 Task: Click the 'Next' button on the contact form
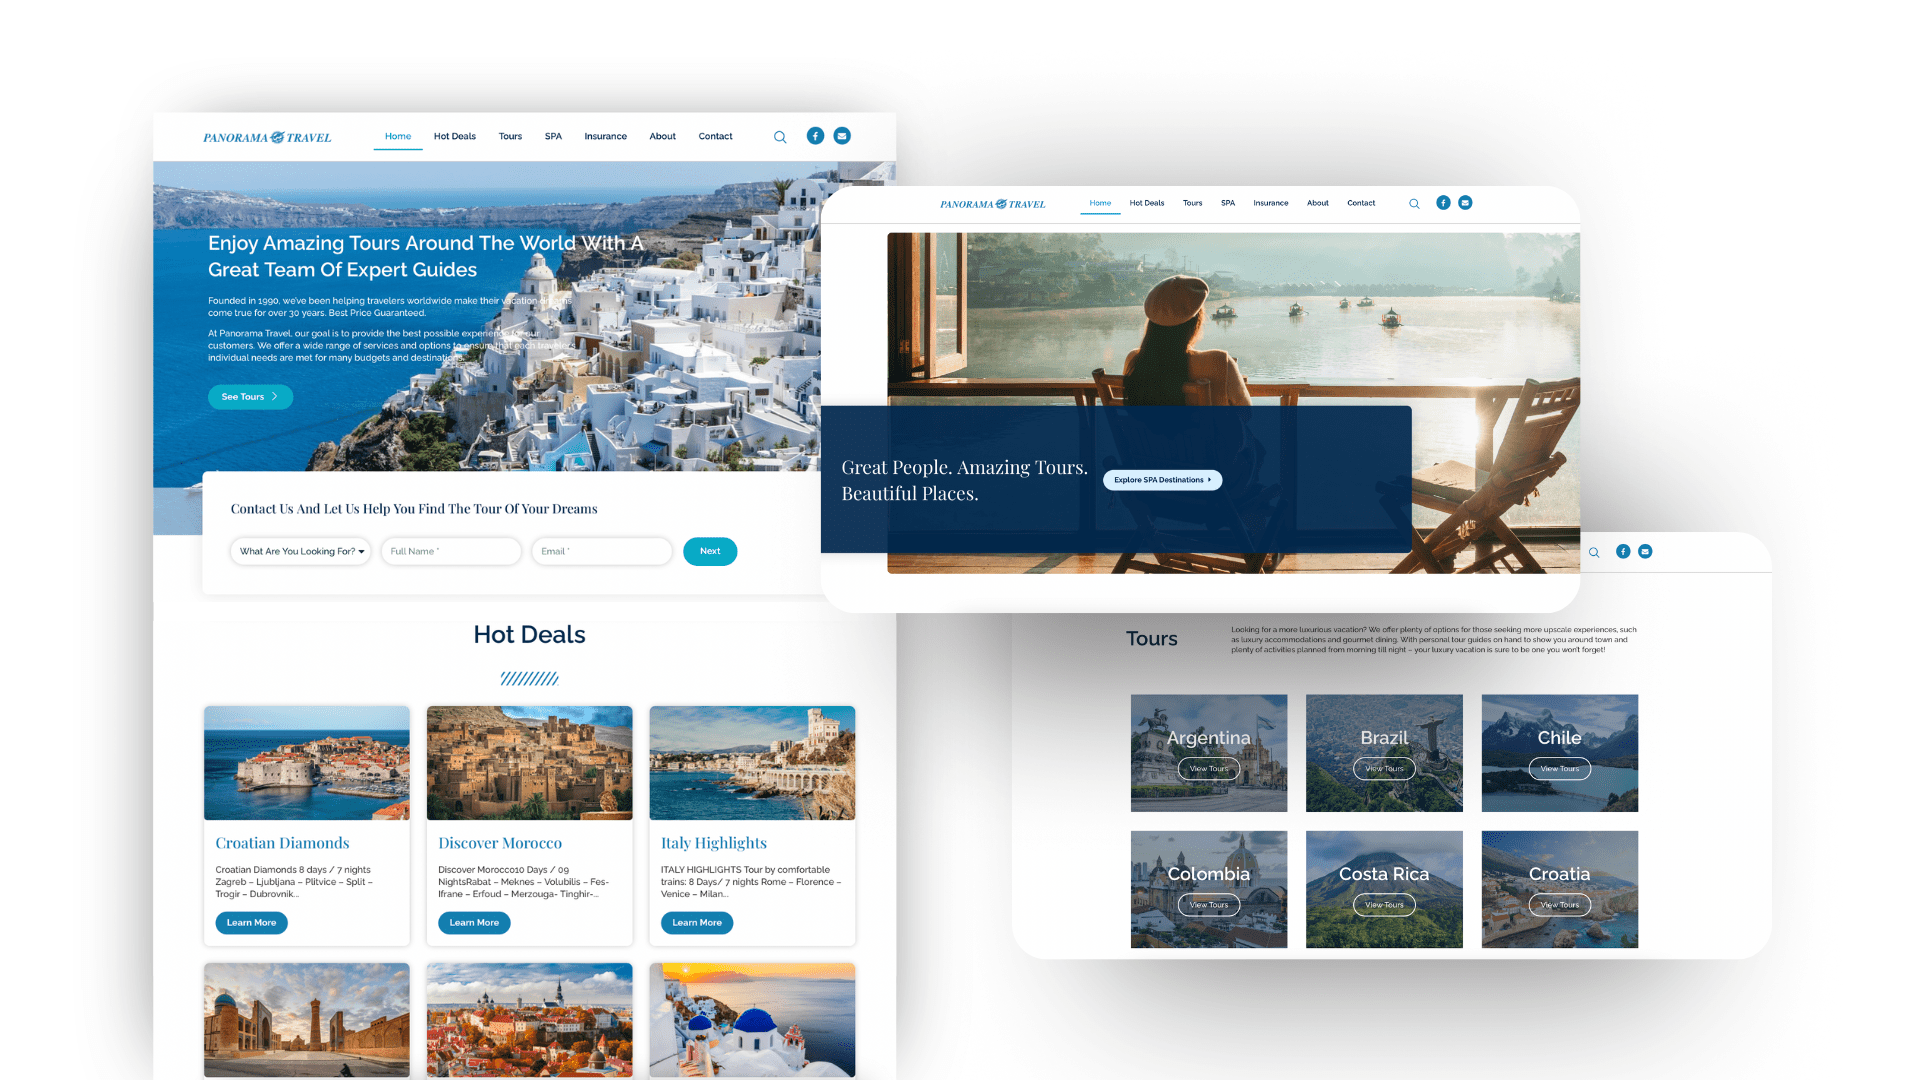709,550
